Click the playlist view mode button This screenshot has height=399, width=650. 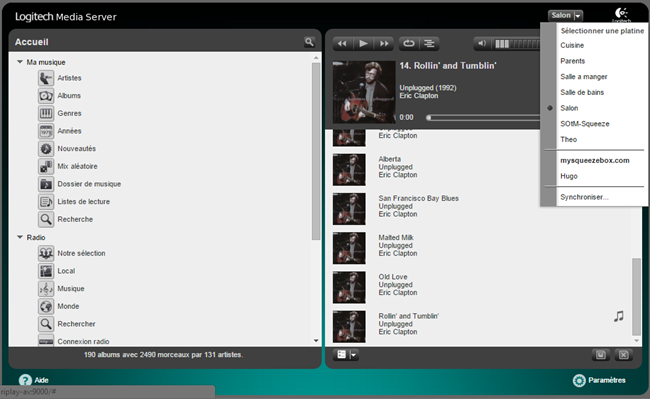pyautogui.click(x=342, y=355)
